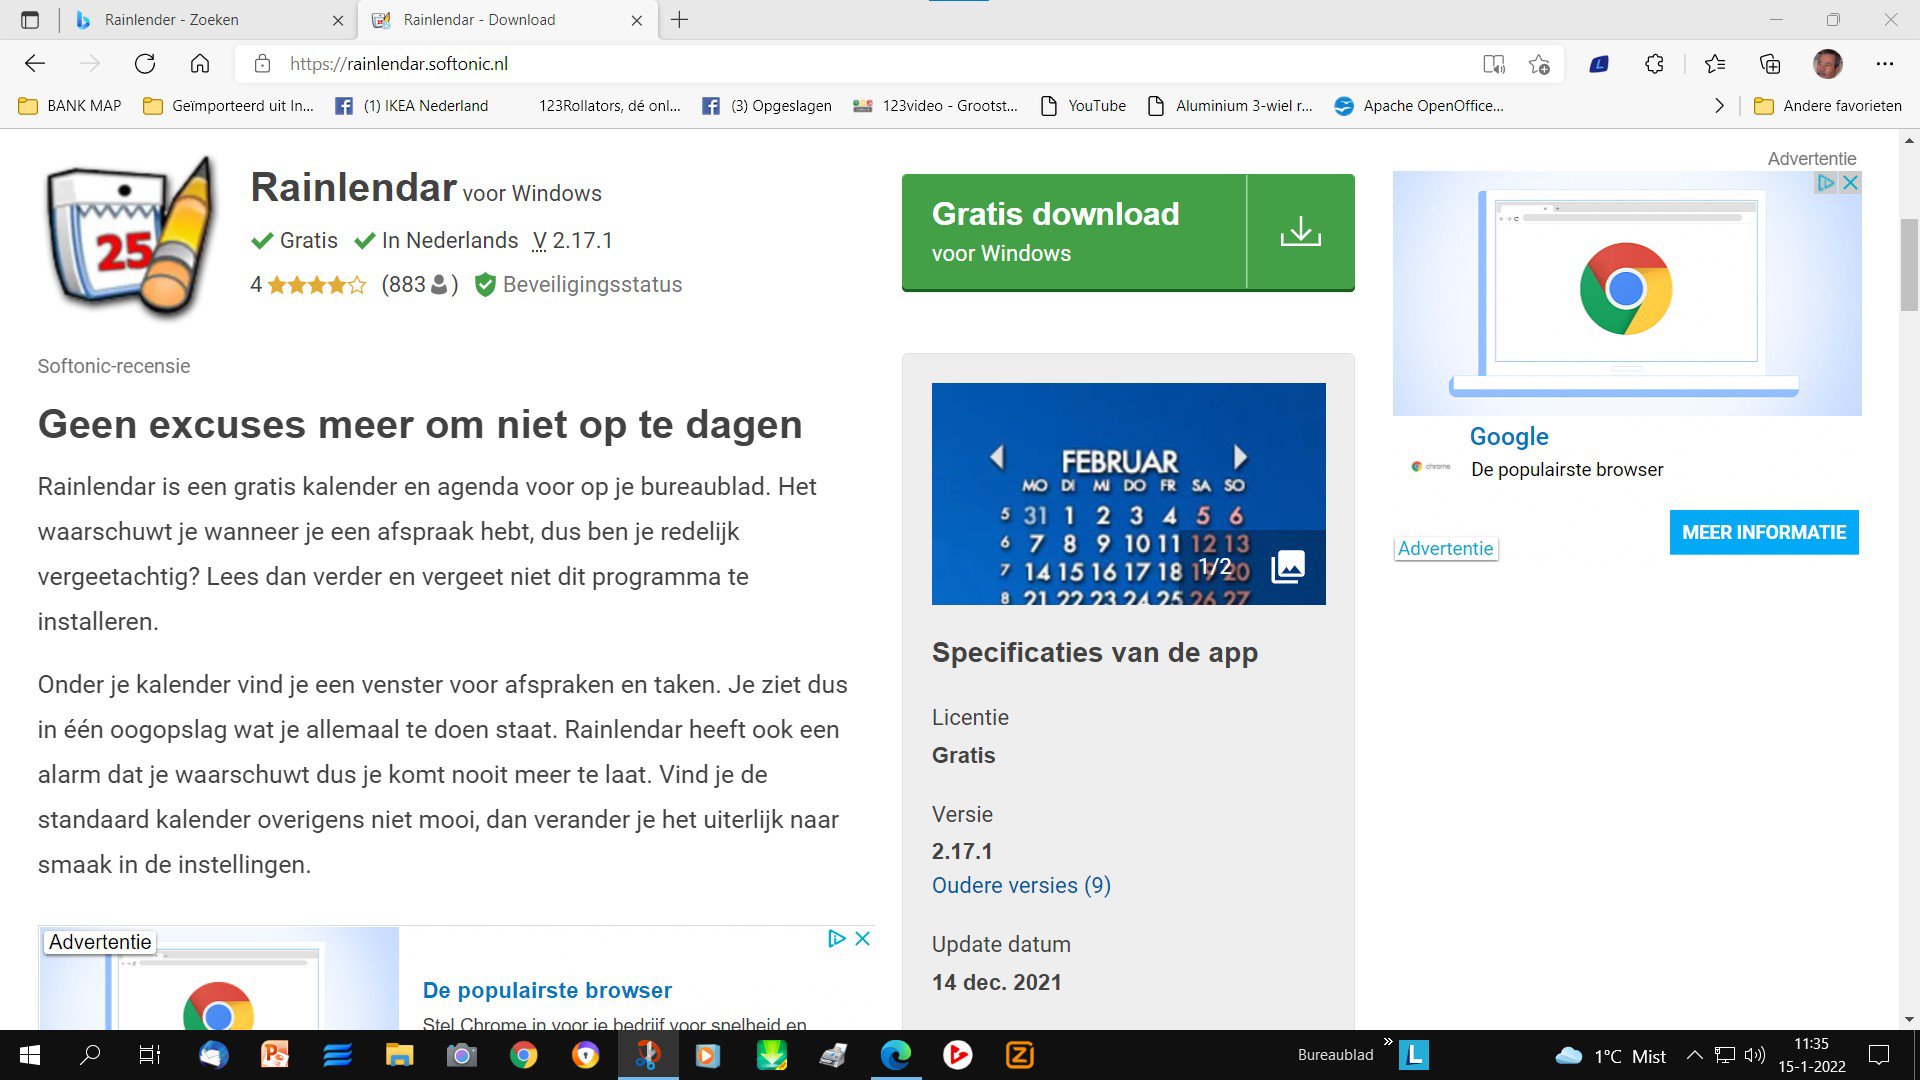Viewport: 1920px width, 1080px height.
Task: Open Google Chrome from the taskbar
Action: 523,1055
